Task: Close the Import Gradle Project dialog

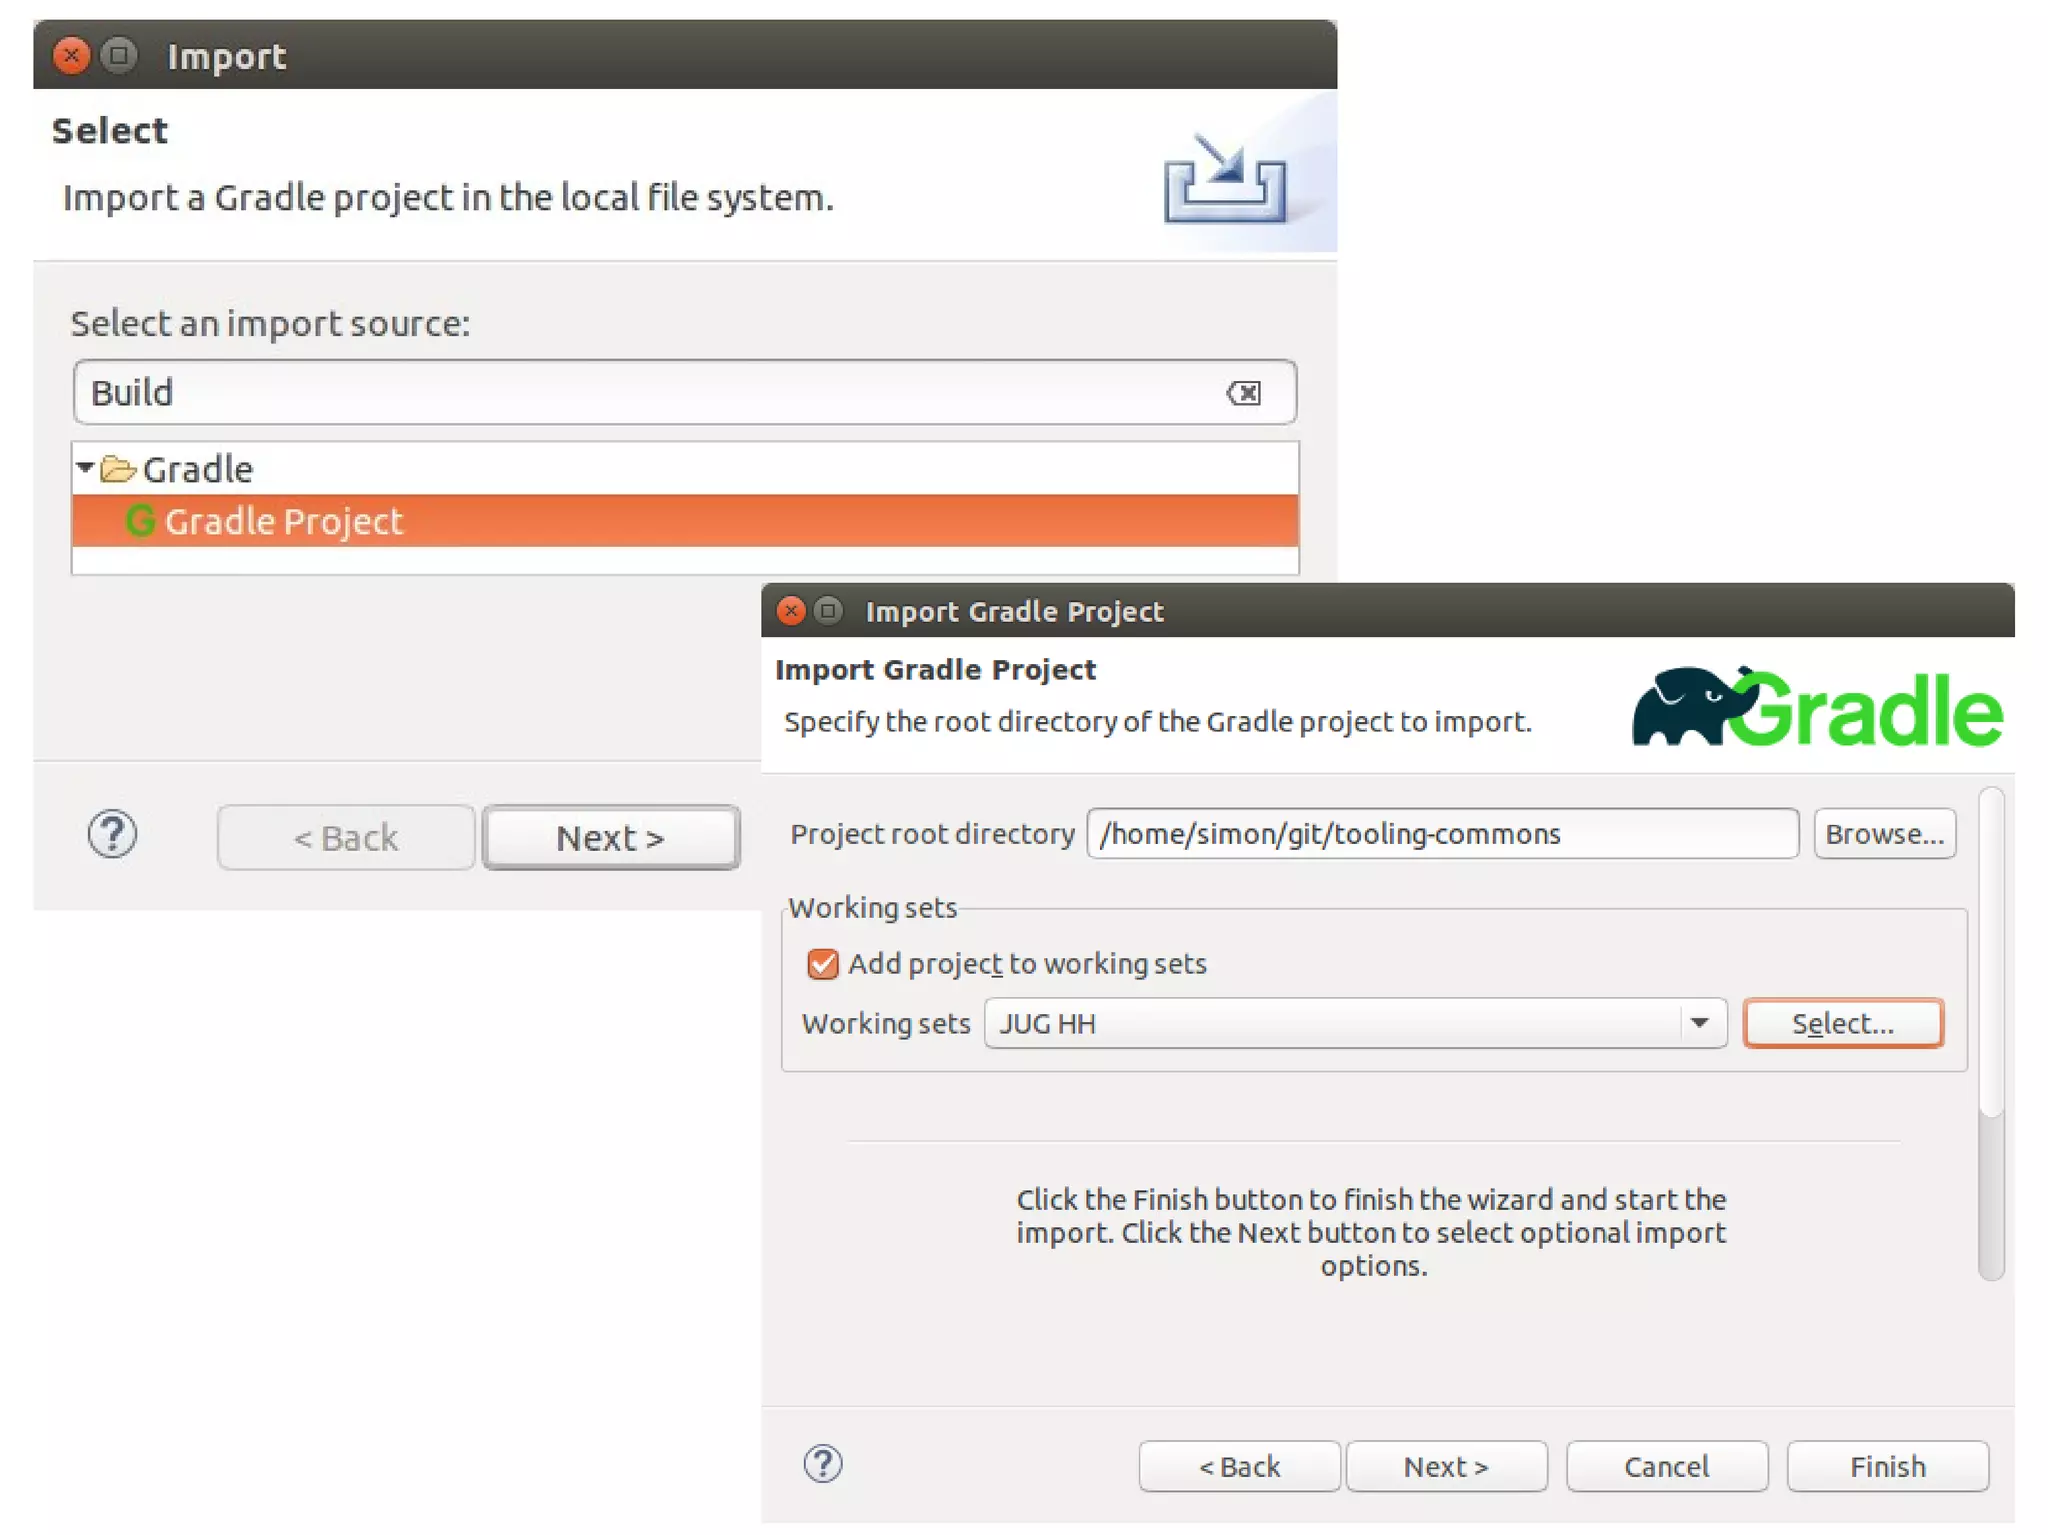Action: click(790, 611)
